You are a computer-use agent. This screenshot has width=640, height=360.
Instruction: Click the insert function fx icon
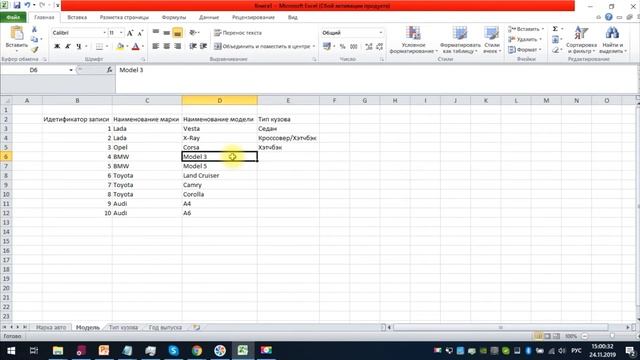point(109,70)
